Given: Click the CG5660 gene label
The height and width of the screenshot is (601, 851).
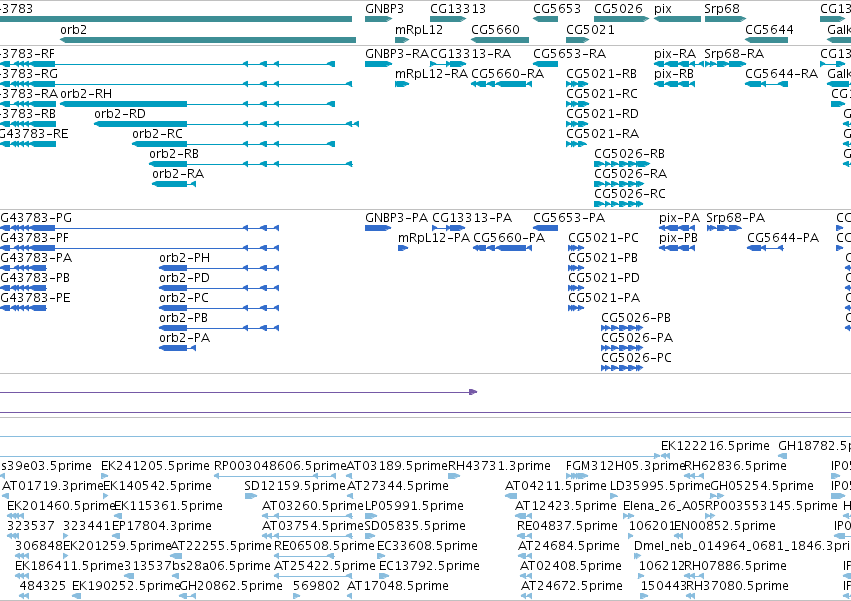Looking at the screenshot, I should 495,29.
